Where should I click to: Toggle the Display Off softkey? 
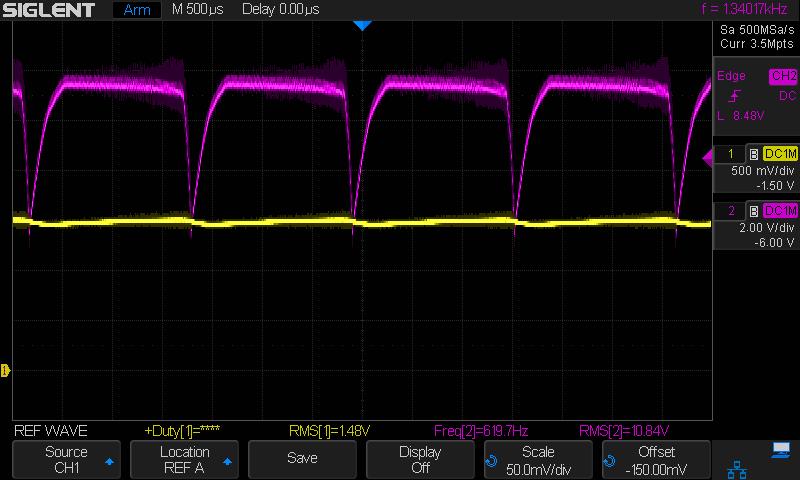[420, 460]
